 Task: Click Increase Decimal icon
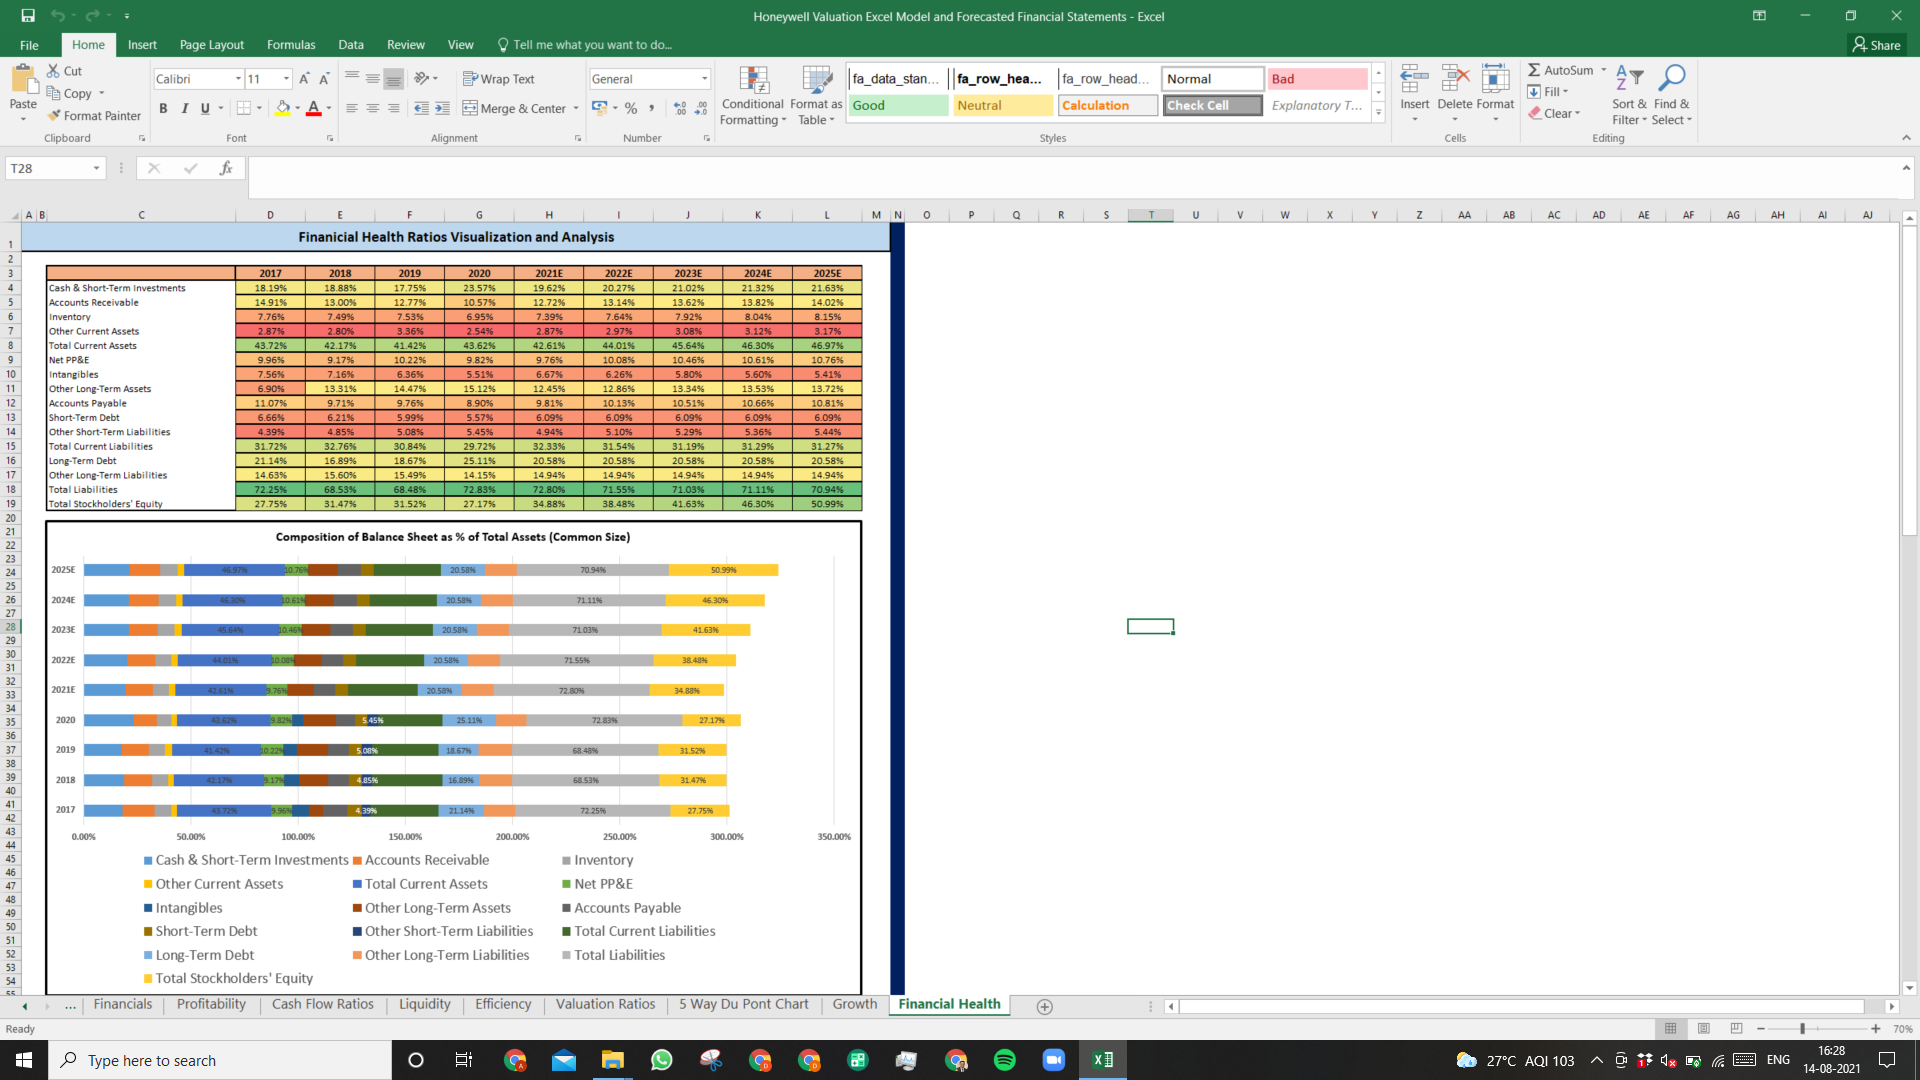pyautogui.click(x=680, y=108)
